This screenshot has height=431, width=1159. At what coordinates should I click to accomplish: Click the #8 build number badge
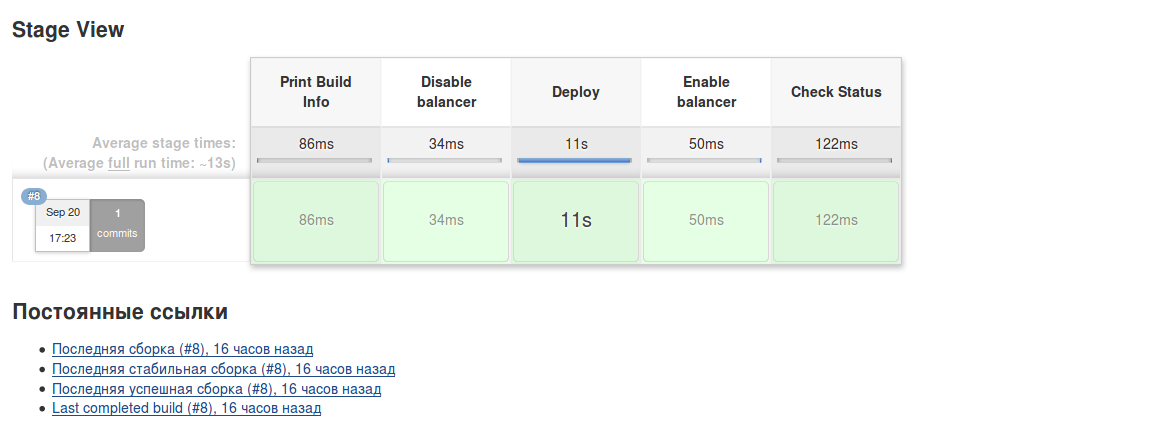click(34, 196)
